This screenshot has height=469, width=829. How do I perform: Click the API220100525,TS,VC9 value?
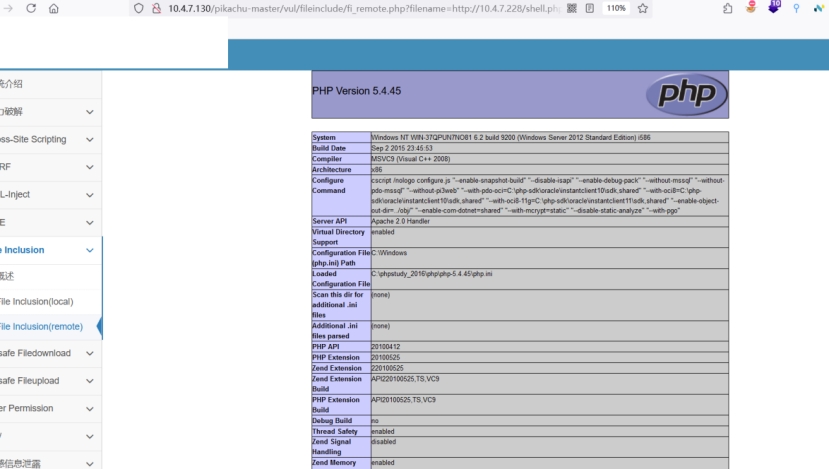point(405,379)
